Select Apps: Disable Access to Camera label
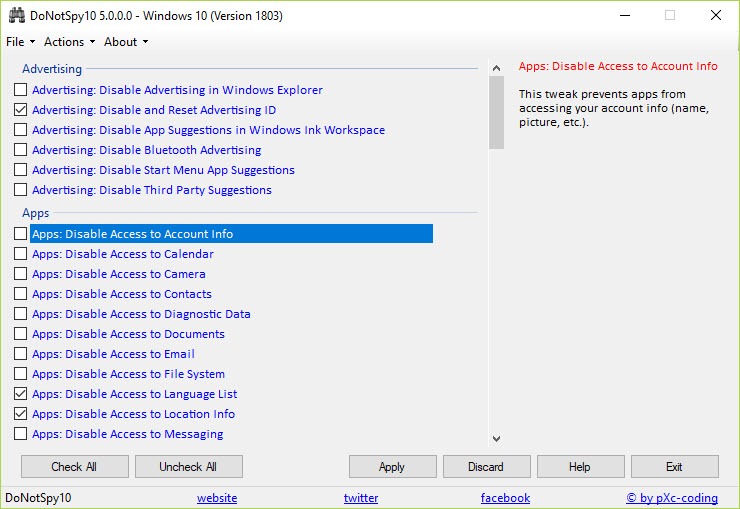This screenshot has width=740, height=509. (119, 274)
